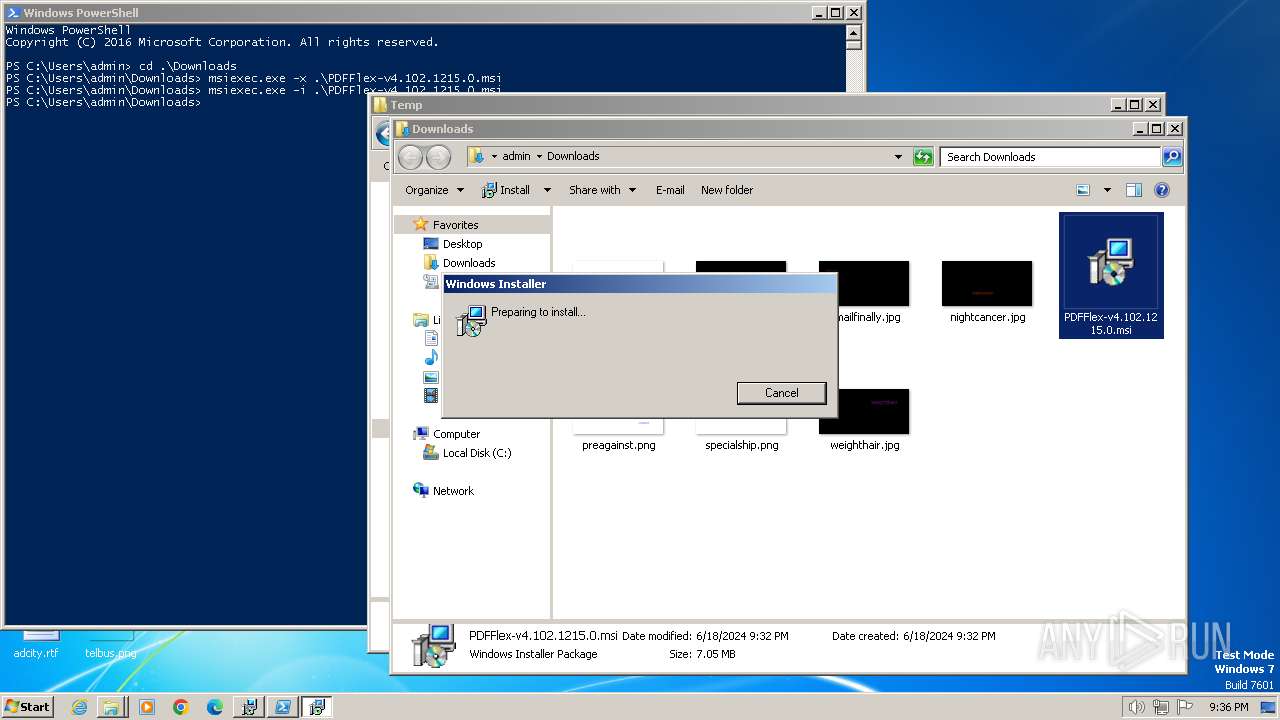Click the search magnifier button
This screenshot has width=1280, height=720.
point(1172,157)
